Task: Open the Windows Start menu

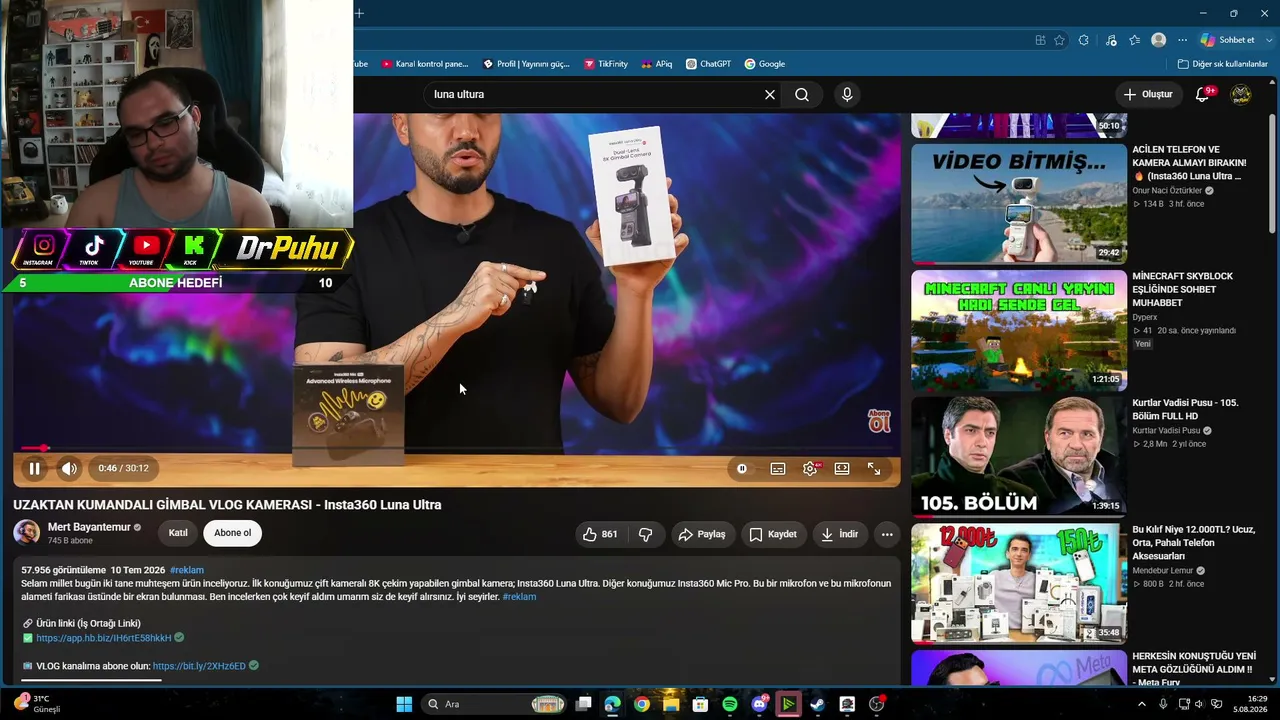Action: 404,704
